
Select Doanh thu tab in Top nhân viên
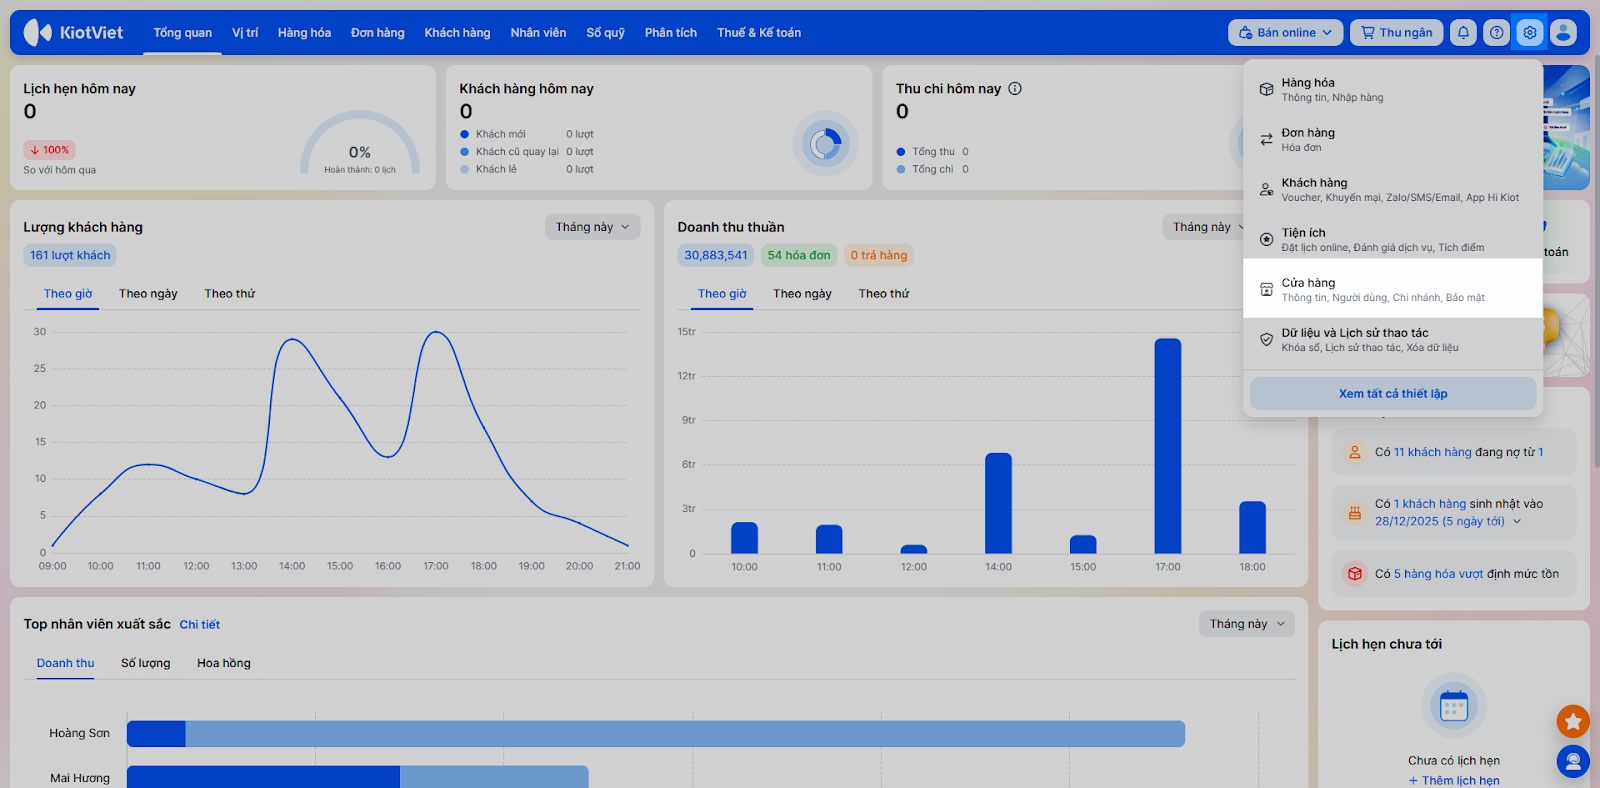(x=66, y=663)
